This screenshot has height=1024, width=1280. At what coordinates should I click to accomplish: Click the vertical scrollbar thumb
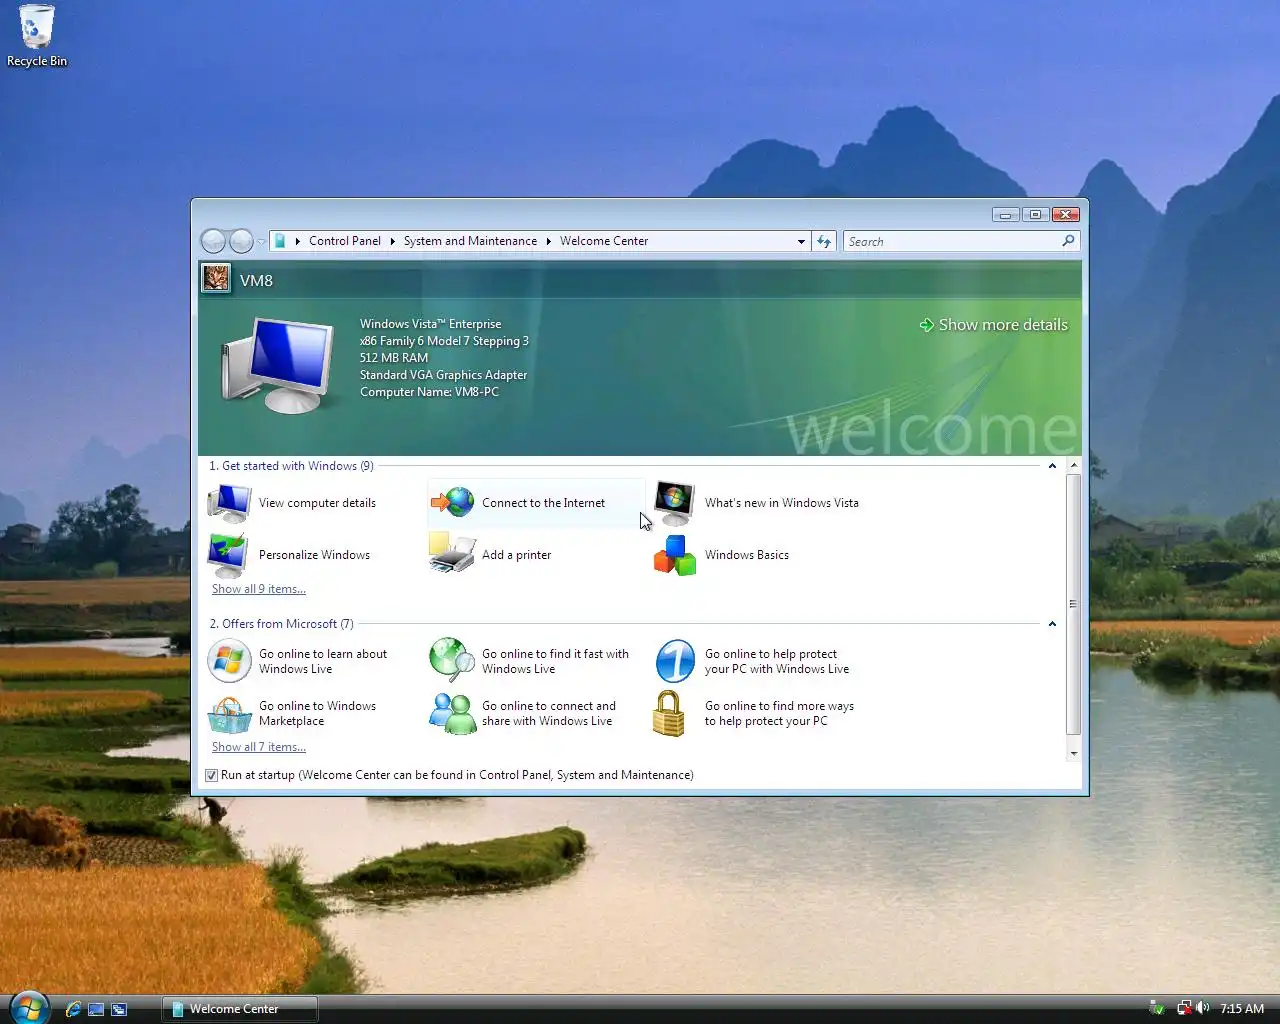[1074, 604]
